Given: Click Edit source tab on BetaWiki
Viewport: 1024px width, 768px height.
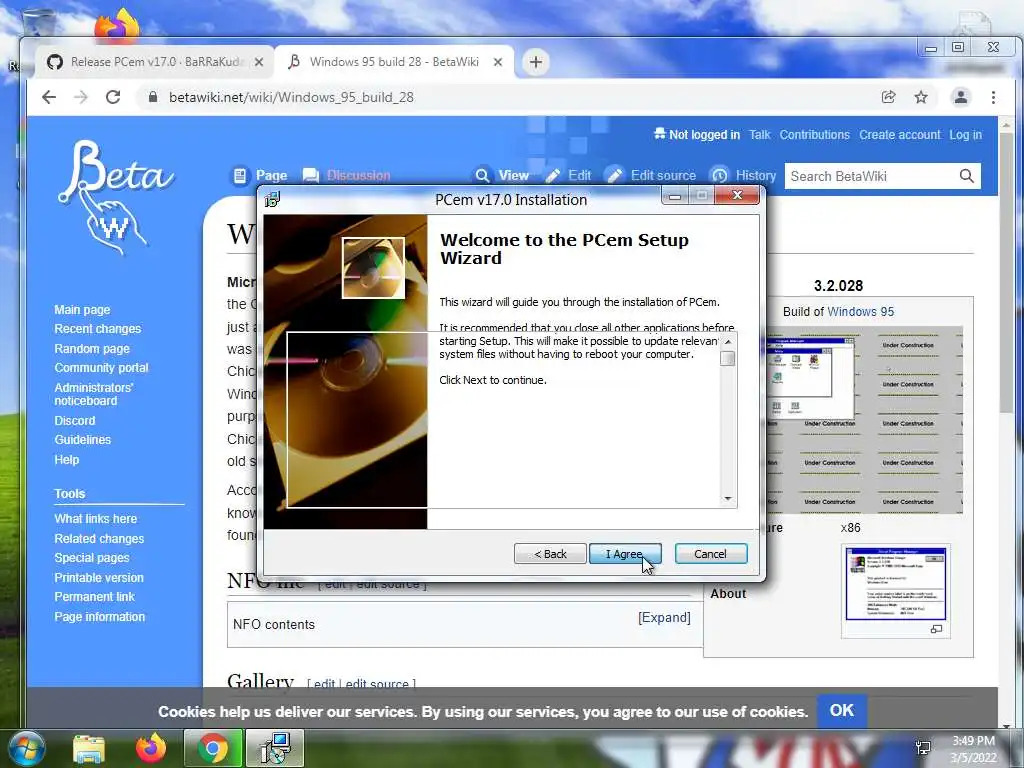Looking at the screenshot, I should point(651,175).
